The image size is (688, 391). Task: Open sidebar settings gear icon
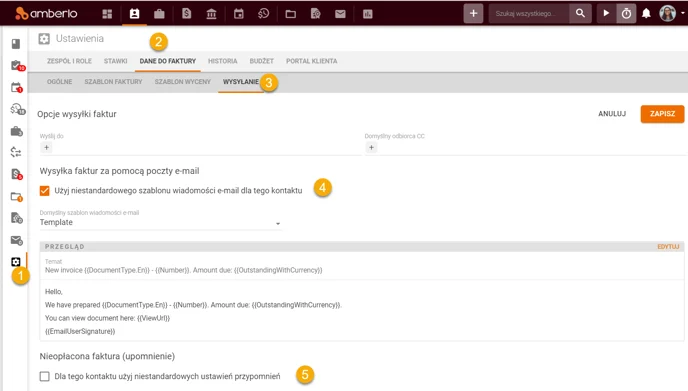pos(16,262)
